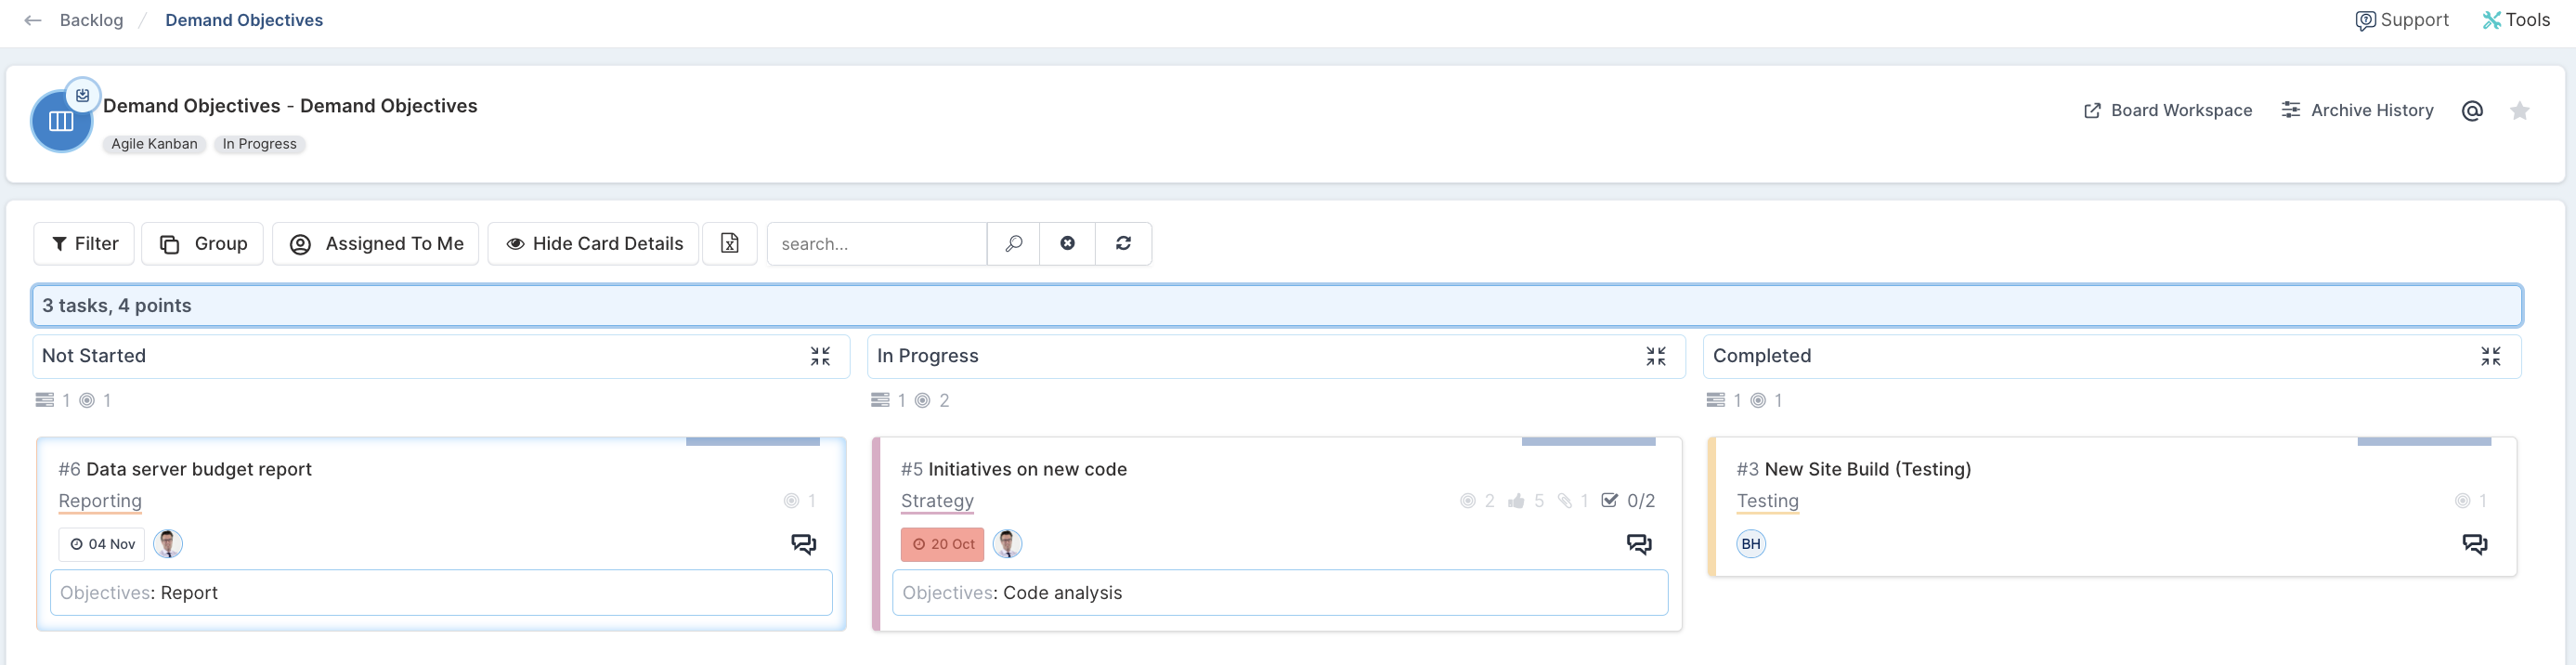Click the points icon on card #3
The image size is (2576, 665).
click(2463, 501)
